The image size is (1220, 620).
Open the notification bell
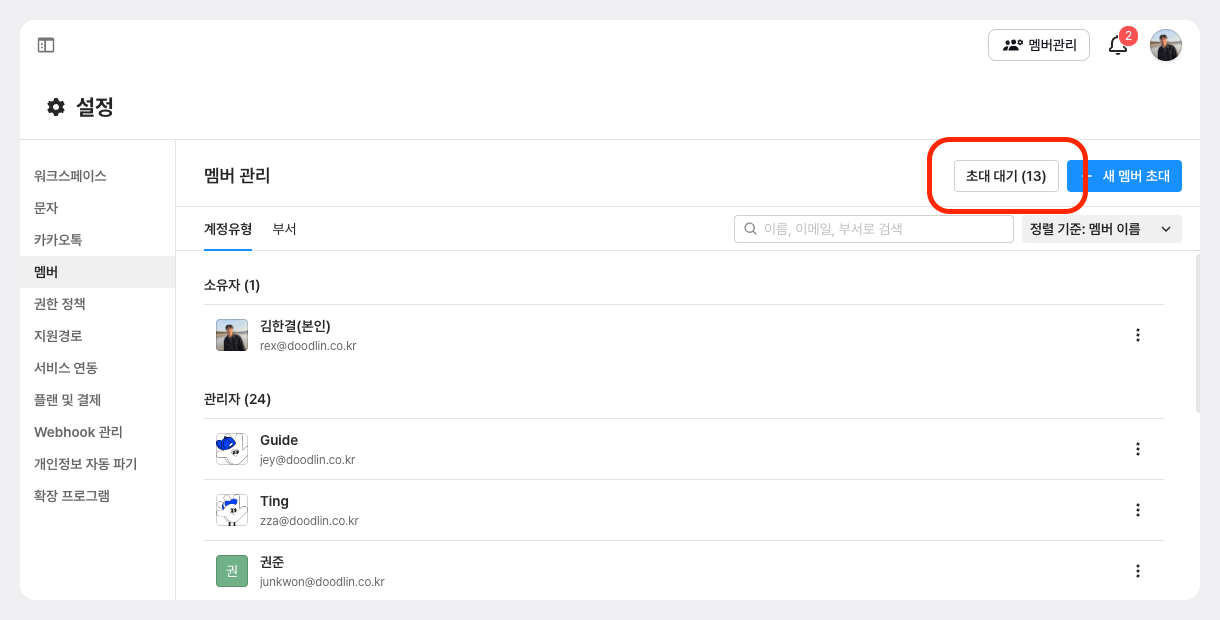1118,45
